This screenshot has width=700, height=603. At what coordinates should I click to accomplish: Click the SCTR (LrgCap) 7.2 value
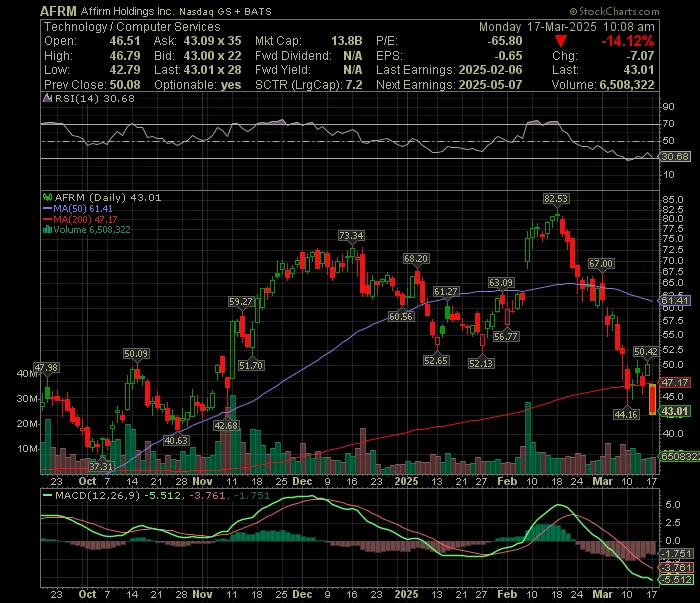click(354, 85)
